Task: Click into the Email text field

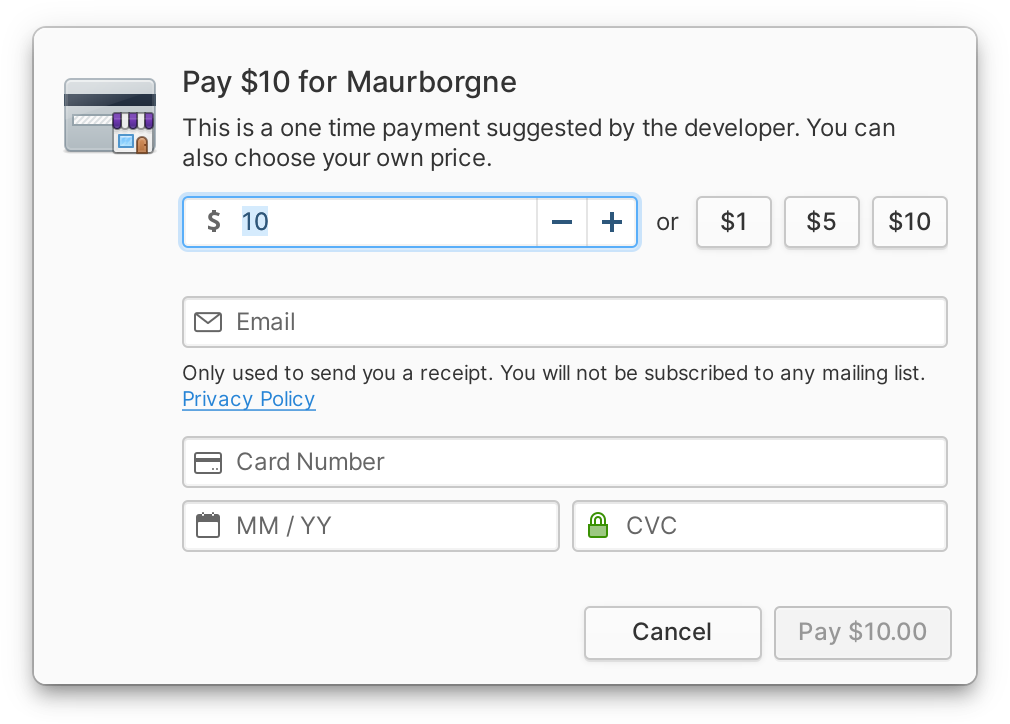Action: pyautogui.click(x=580, y=322)
